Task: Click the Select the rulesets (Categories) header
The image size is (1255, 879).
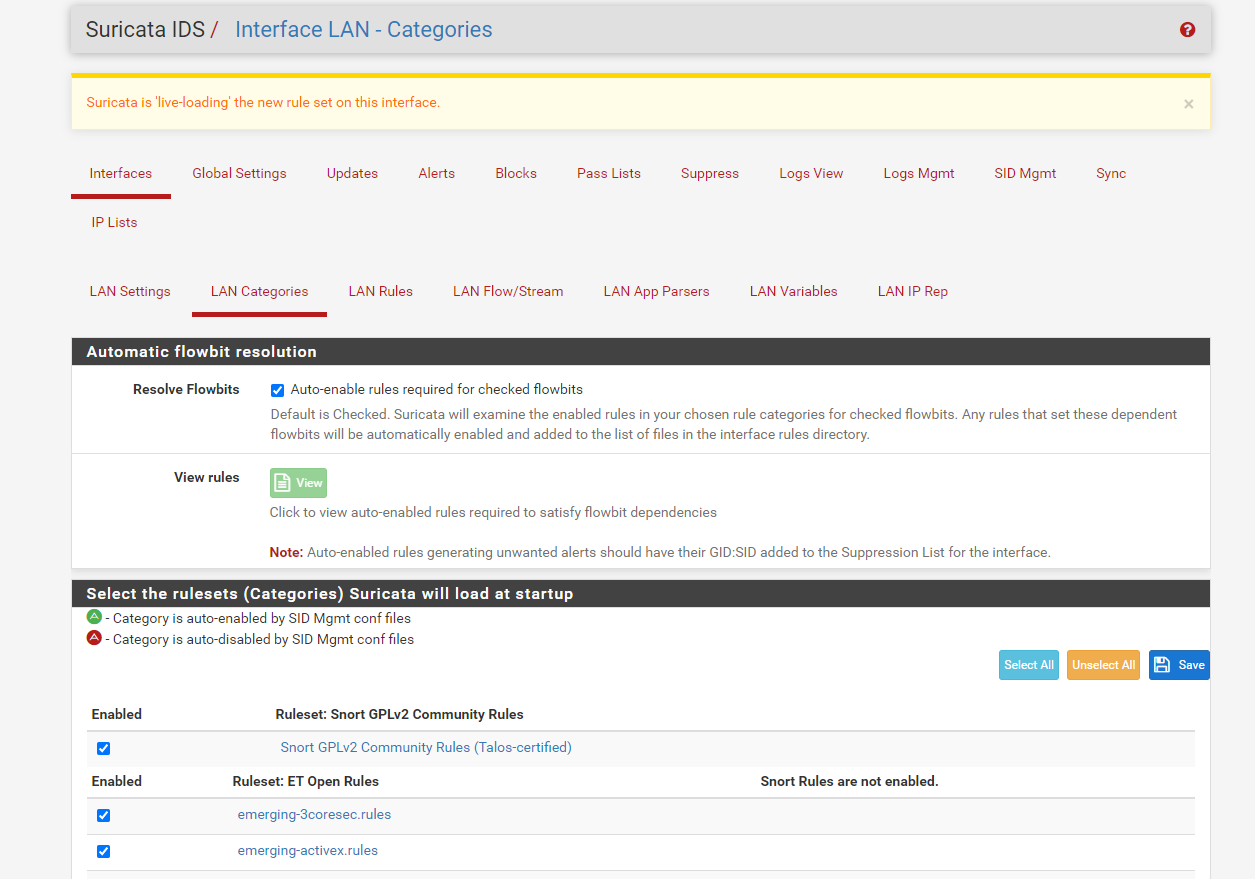Action: click(x=641, y=594)
